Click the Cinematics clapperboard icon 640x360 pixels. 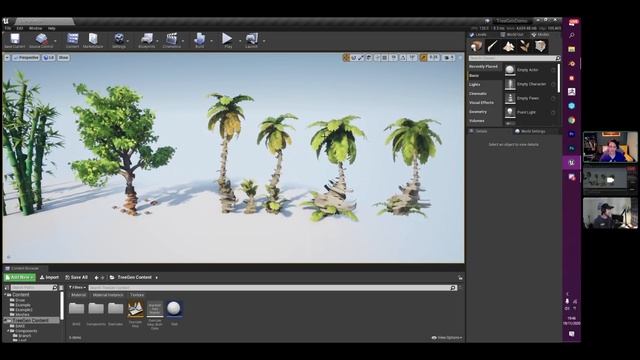pos(171,39)
